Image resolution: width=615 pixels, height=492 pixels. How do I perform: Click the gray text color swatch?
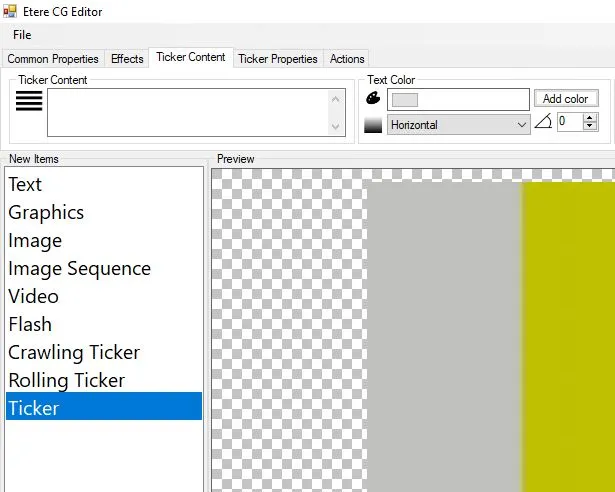click(458, 99)
